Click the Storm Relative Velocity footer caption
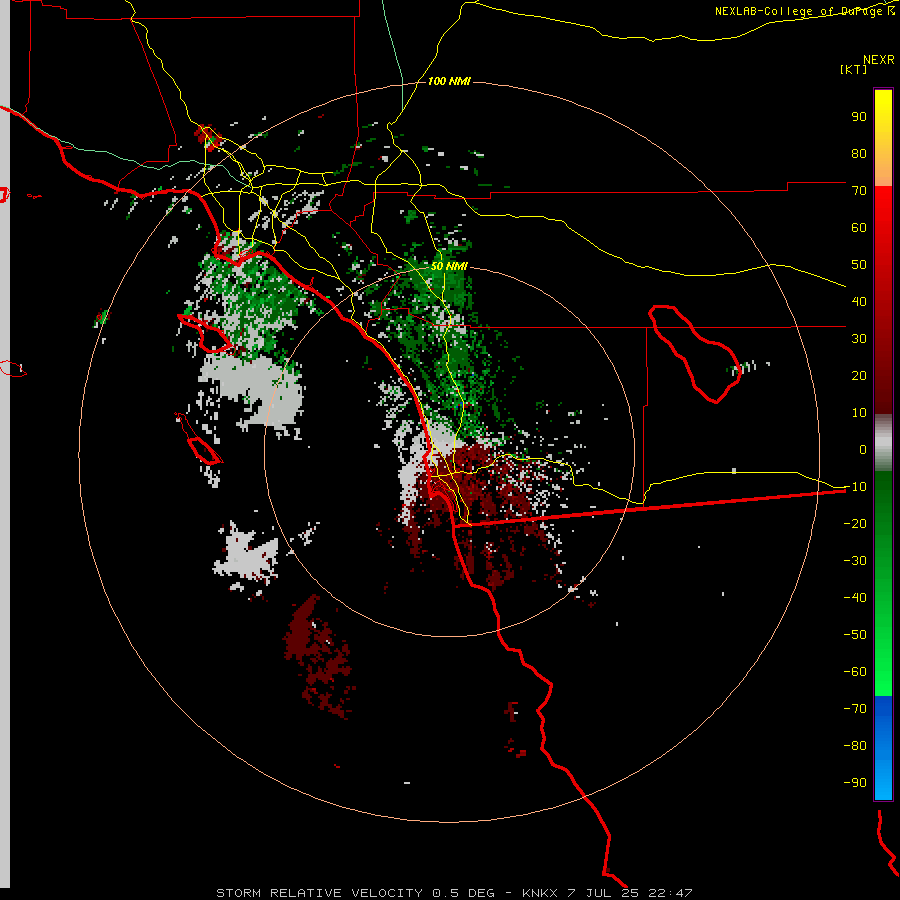Viewport: 900px width, 900px height. coord(454,893)
